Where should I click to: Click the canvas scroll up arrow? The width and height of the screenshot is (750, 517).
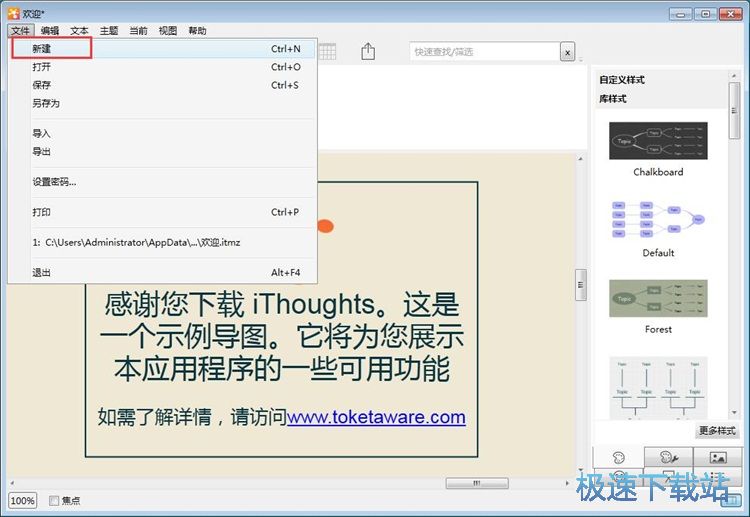point(581,159)
